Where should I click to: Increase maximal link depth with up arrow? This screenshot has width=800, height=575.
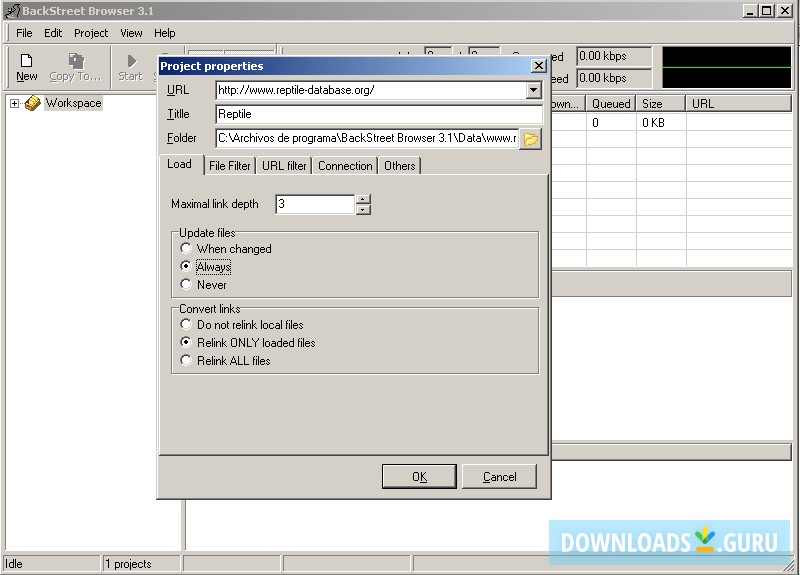click(x=363, y=199)
